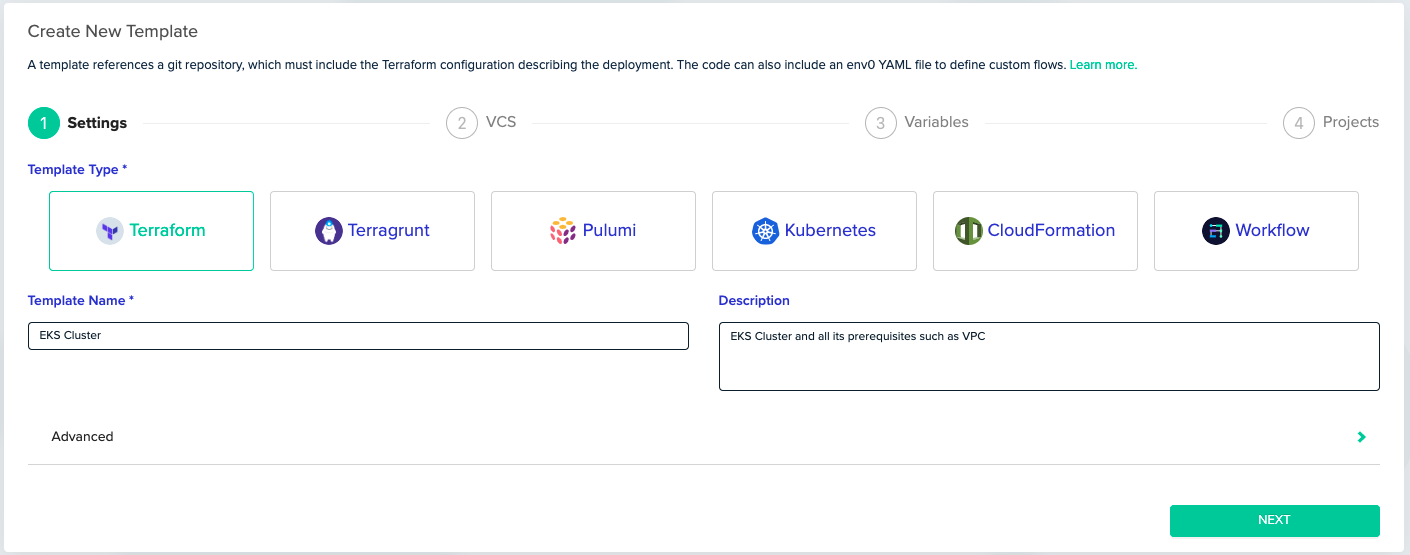
Task: Click the Terragrunt logo icon
Action: pyautogui.click(x=329, y=231)
